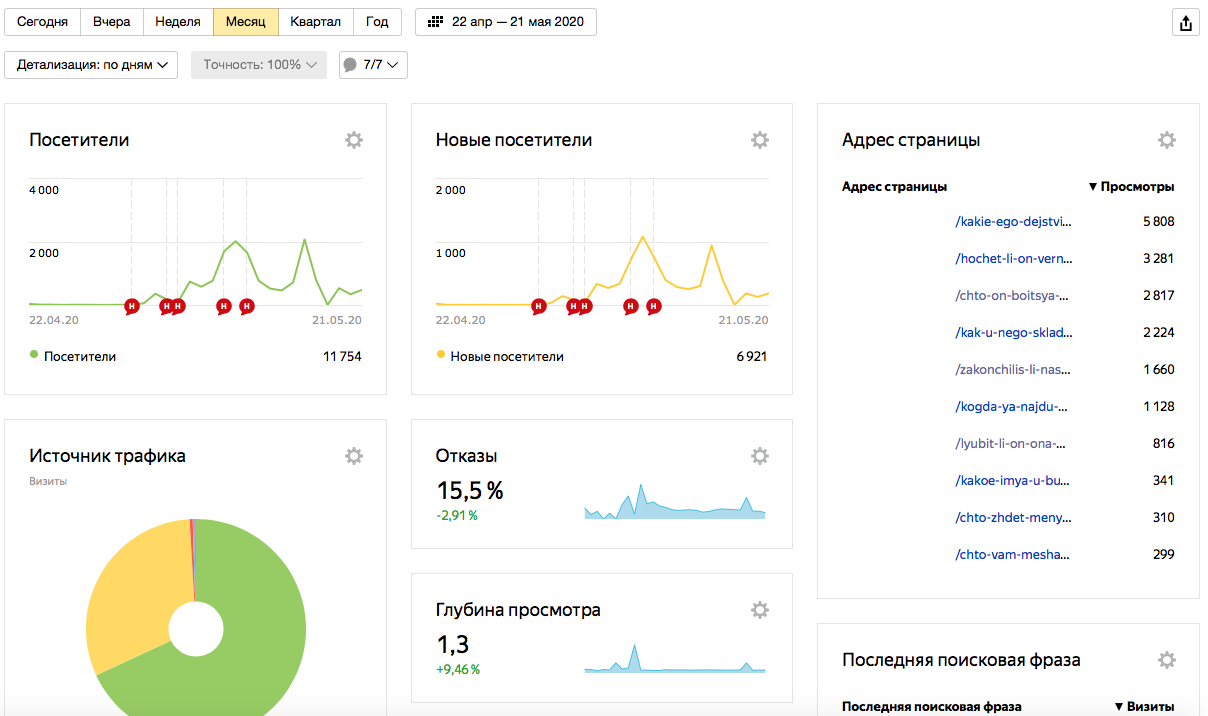This screenshot has width=1208, height=716.
Task: Open the calendar date range picker
Action: point(506,22)
